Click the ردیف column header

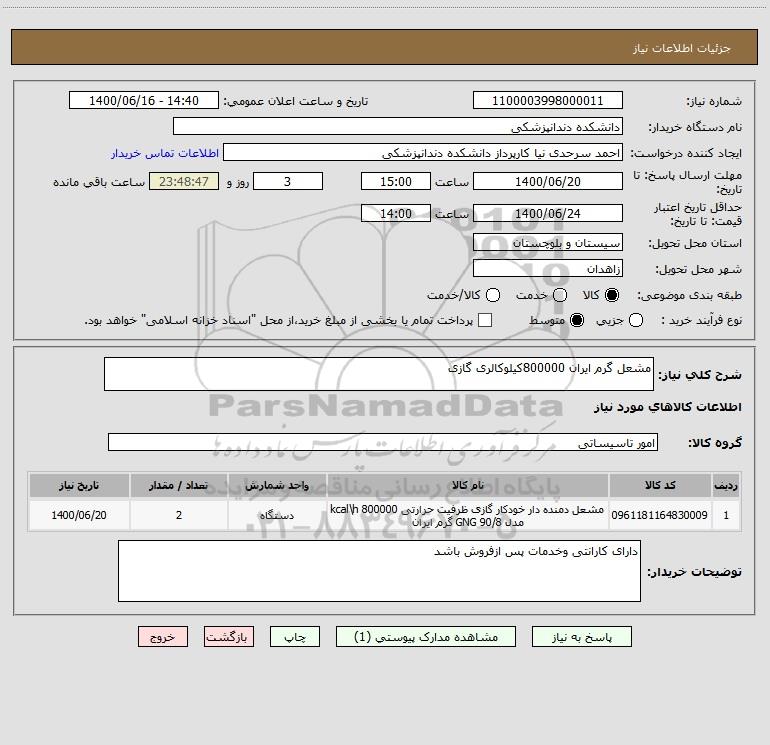pyautogui.click(x=726, y=485)
